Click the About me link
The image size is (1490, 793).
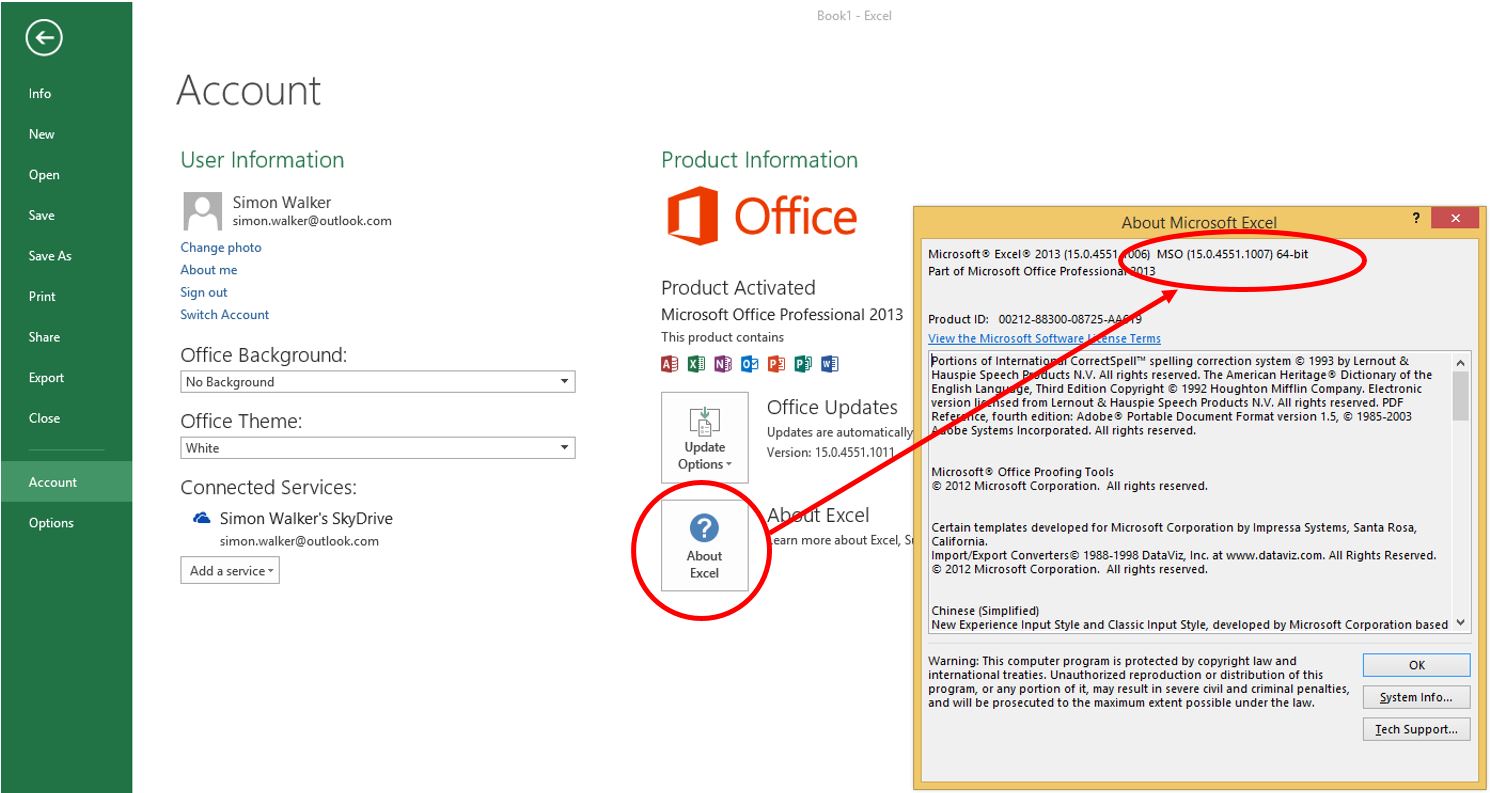209,270
